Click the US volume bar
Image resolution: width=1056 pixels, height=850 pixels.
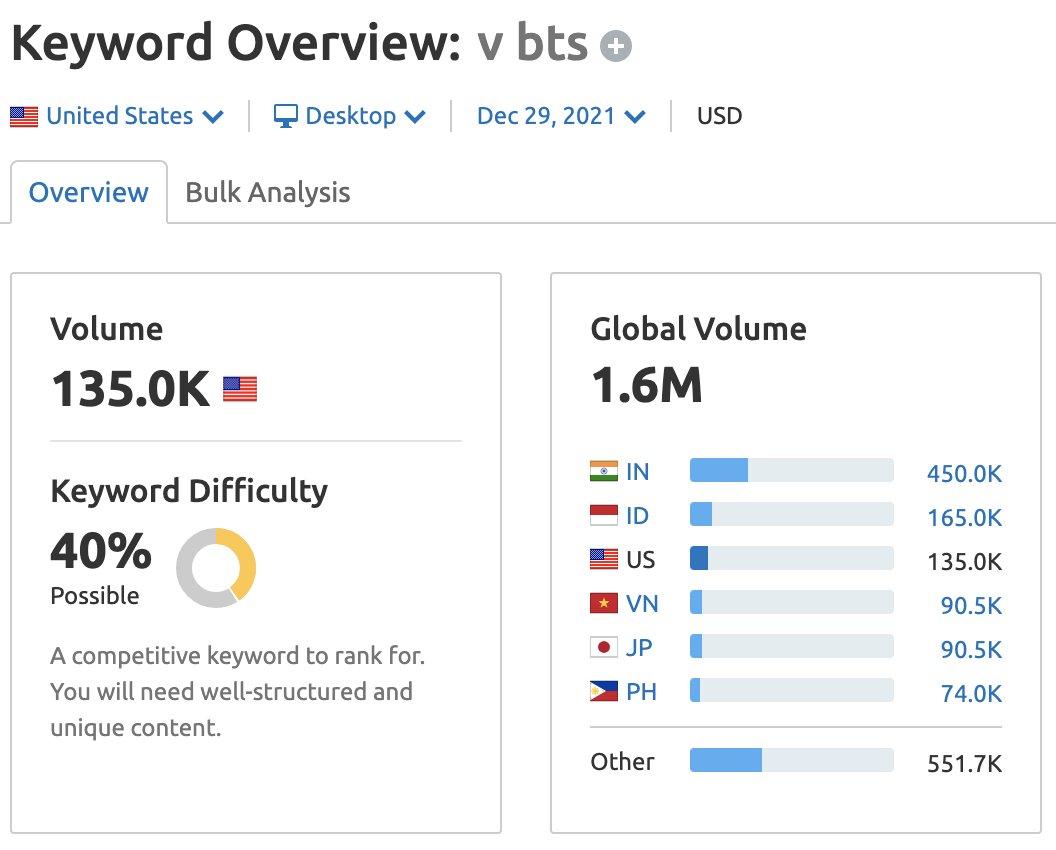791,558
